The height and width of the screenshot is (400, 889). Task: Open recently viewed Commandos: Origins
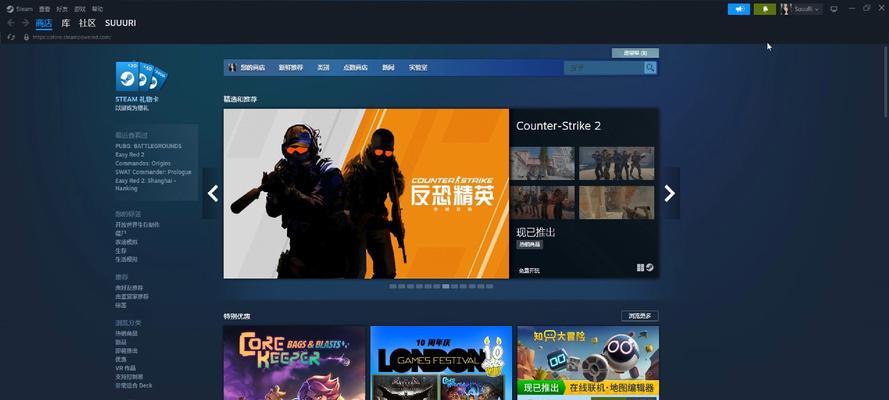click(x=143, y=163)
